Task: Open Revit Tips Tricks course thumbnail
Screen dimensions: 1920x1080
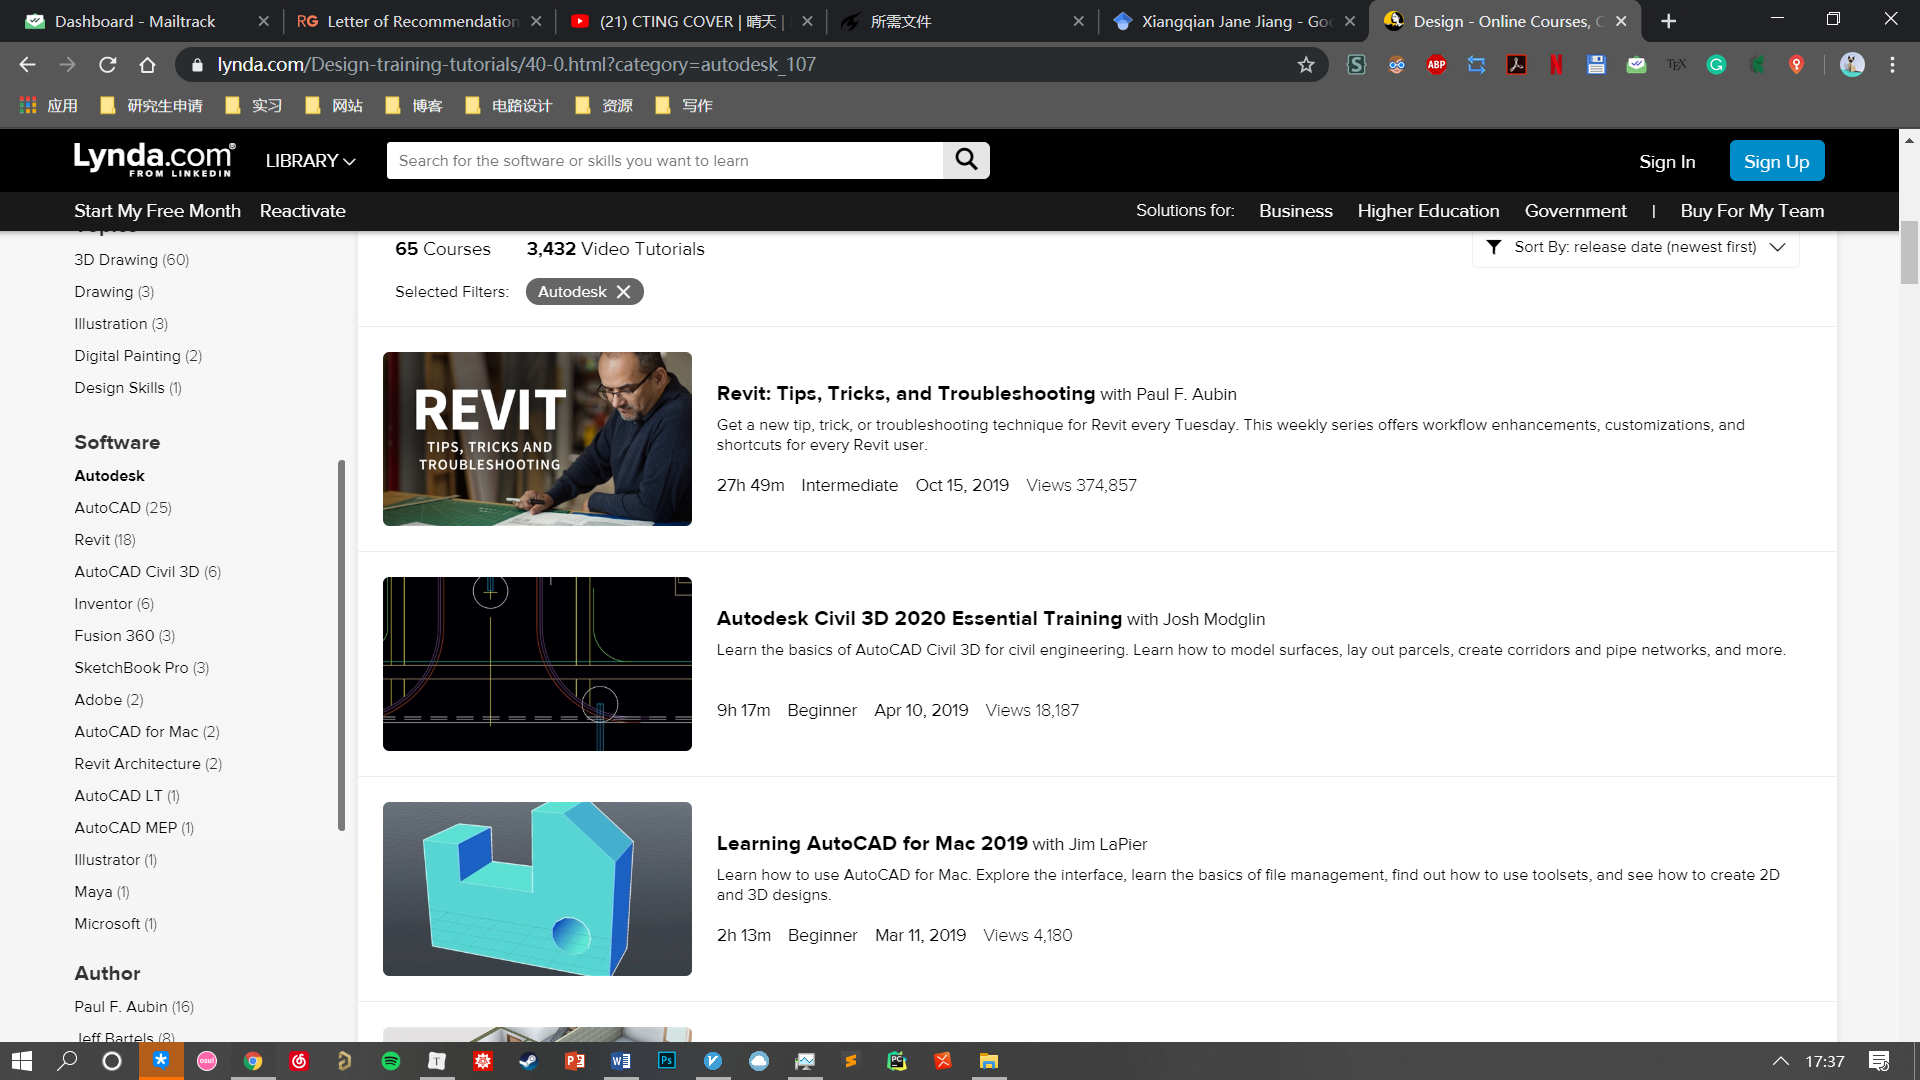Action: point(537,439)
